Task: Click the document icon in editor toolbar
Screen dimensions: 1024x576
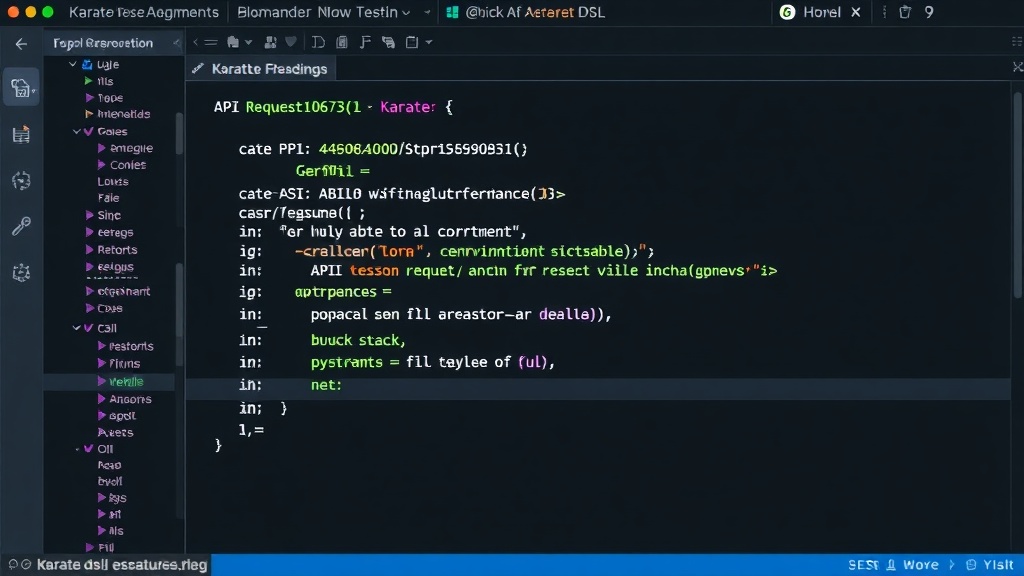Action: pyautogui.click(x=342, y=42)
